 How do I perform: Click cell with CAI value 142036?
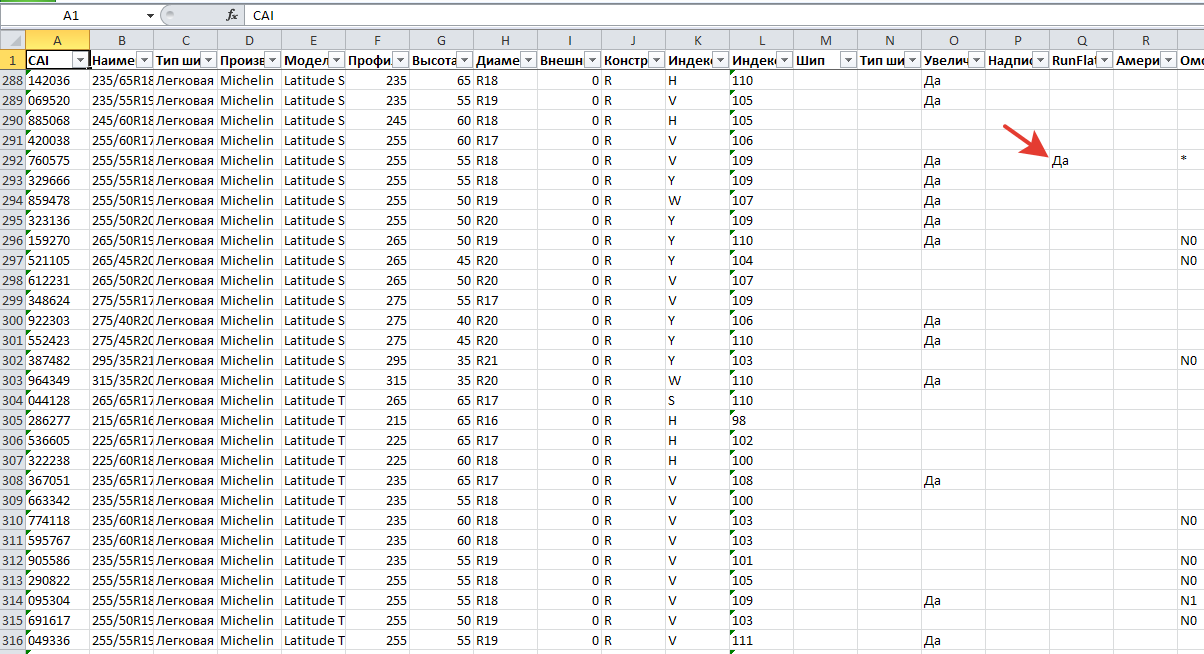coord(57,80)
